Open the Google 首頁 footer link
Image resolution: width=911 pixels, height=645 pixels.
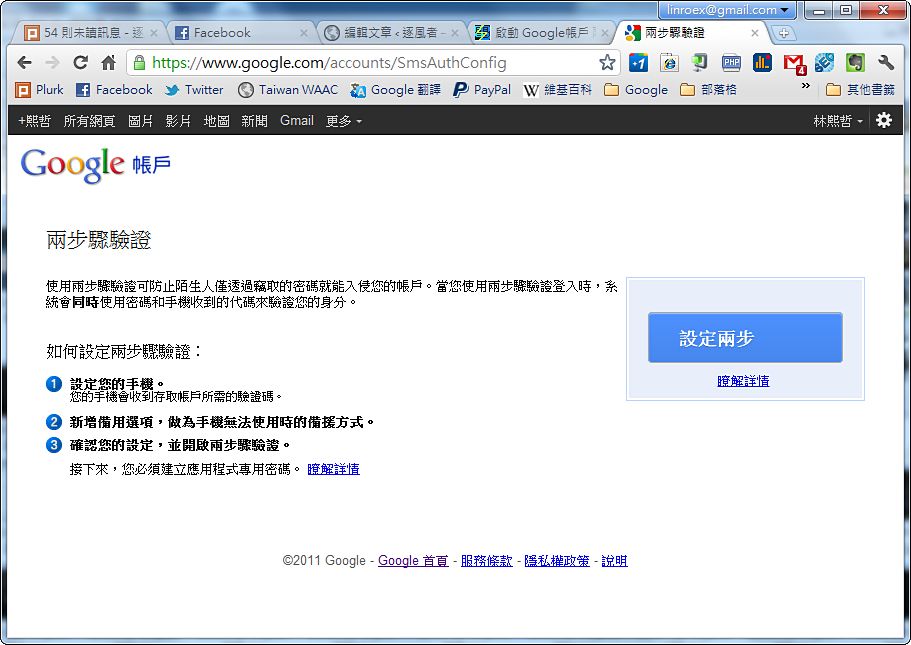pos(413,561)
